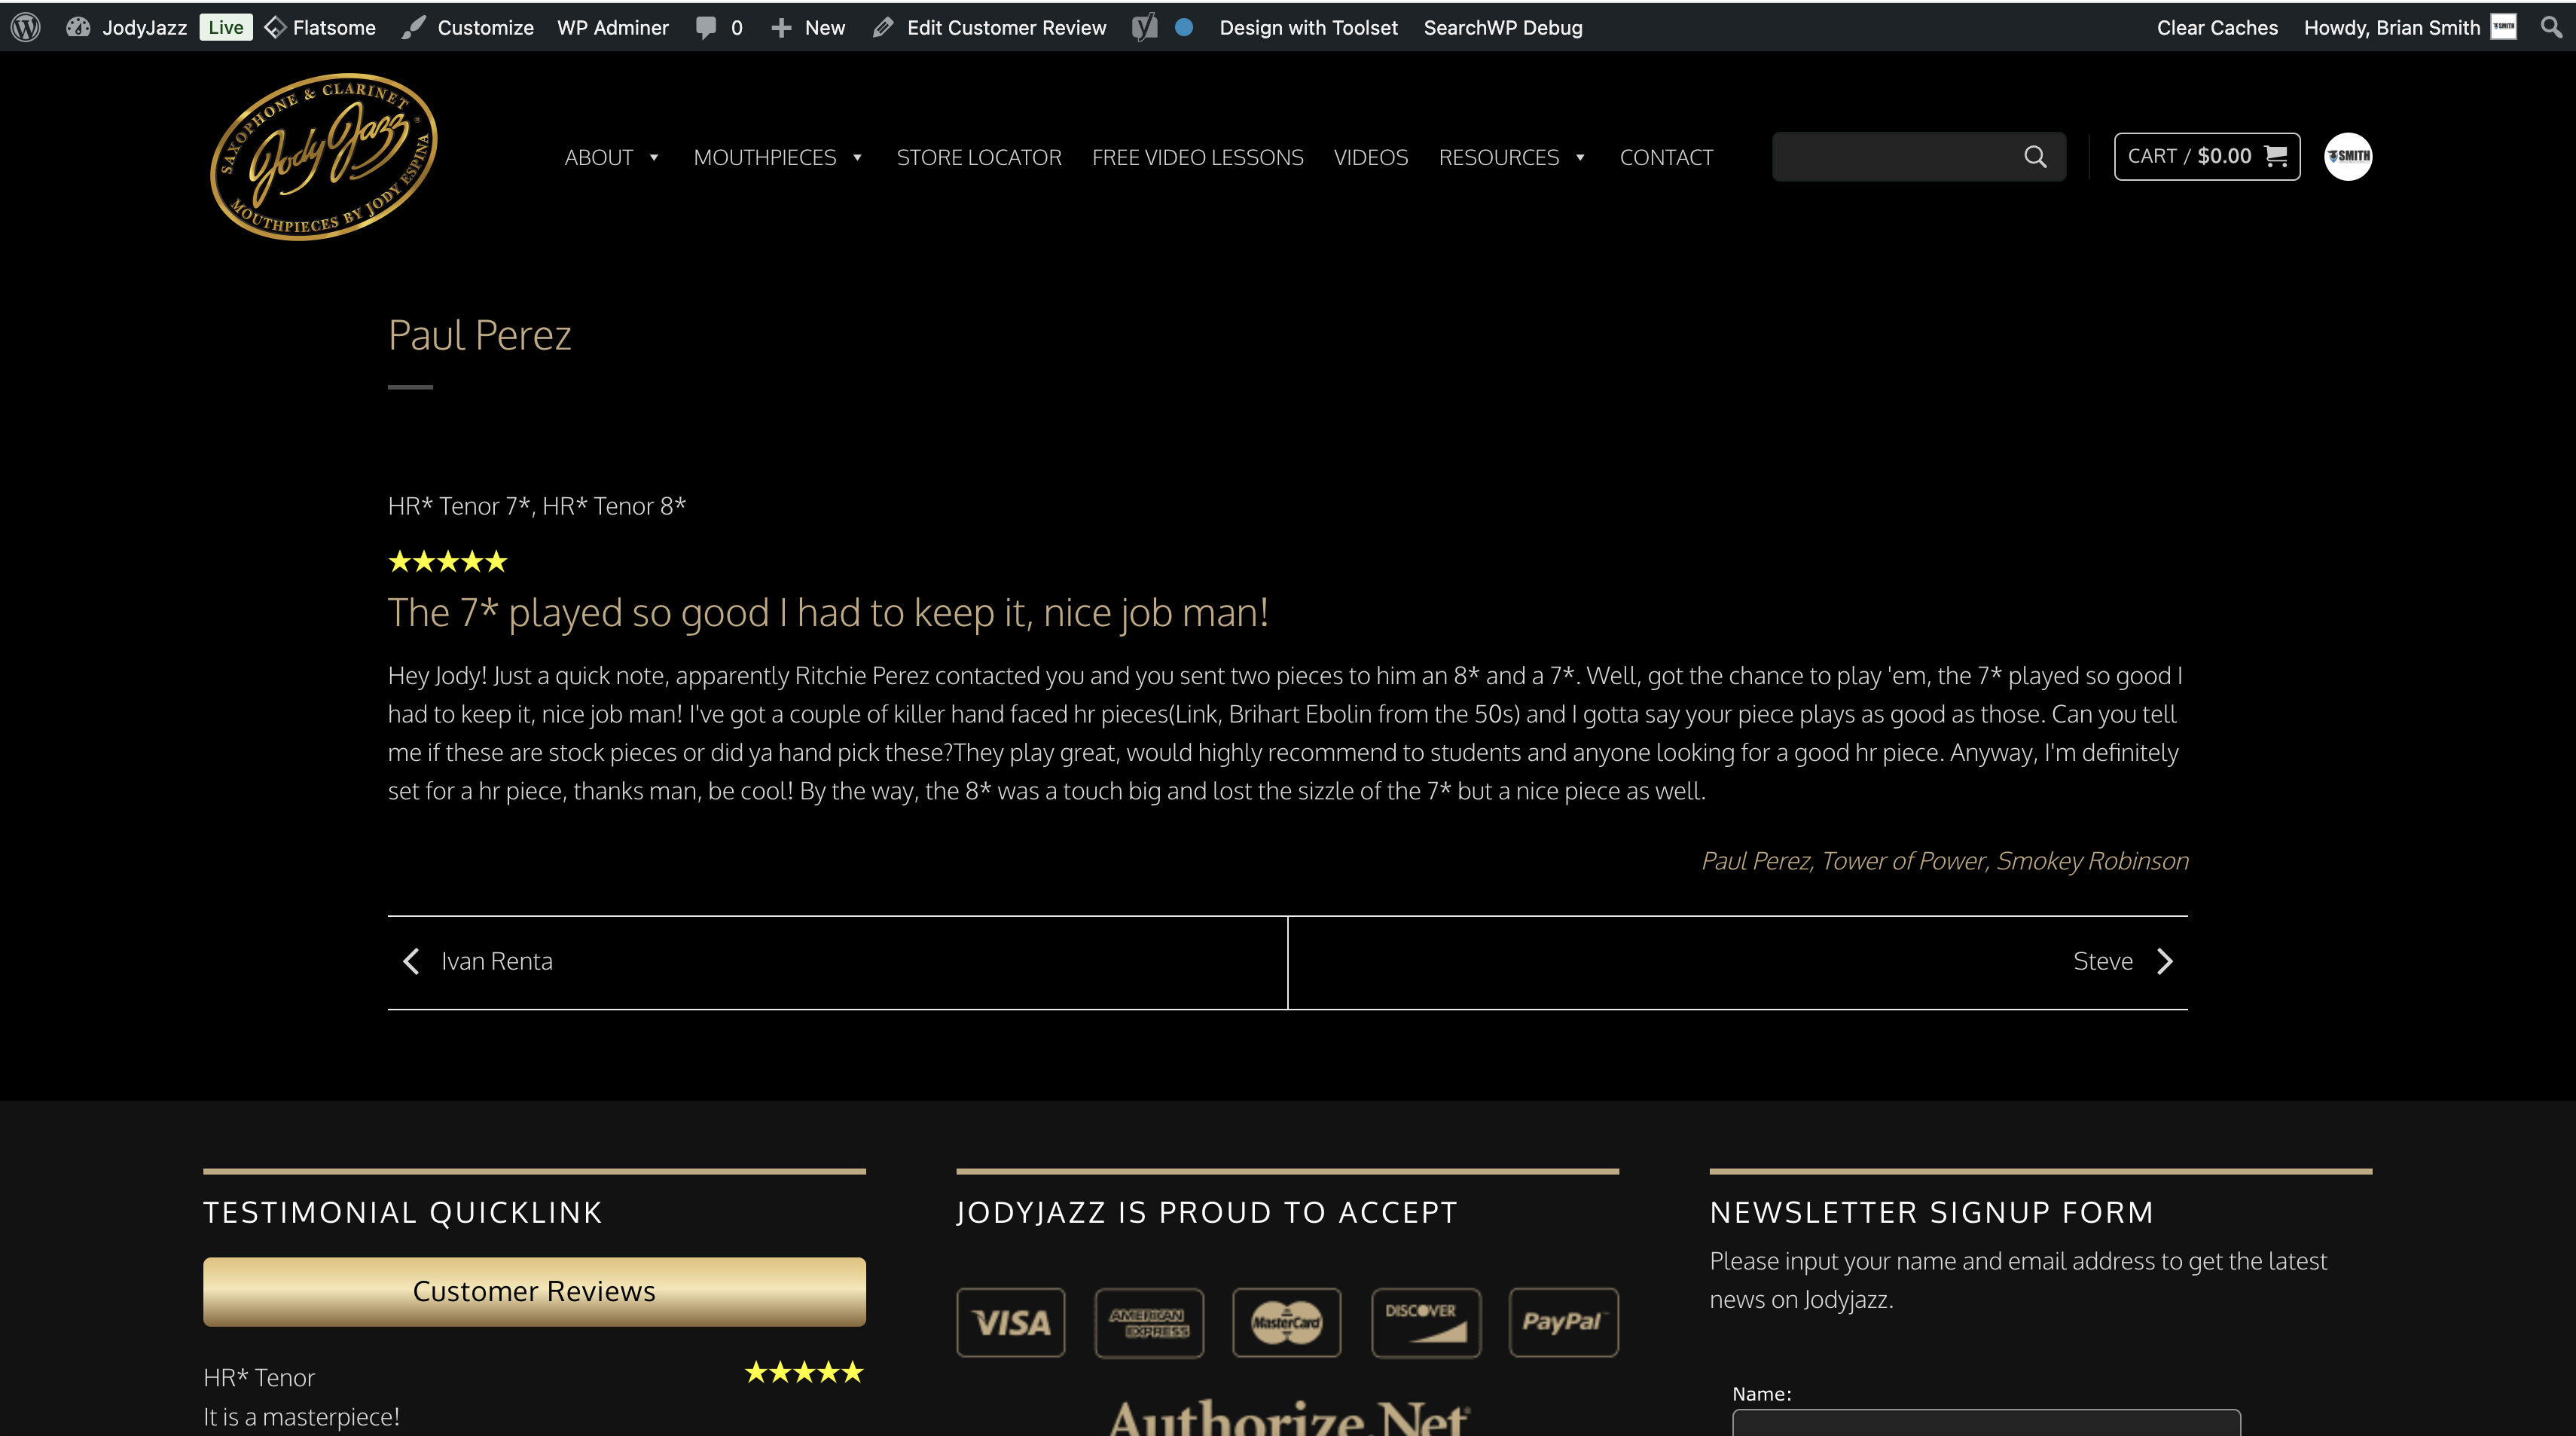
Task: Click the five-star rating above the review title
Action: 448,561
